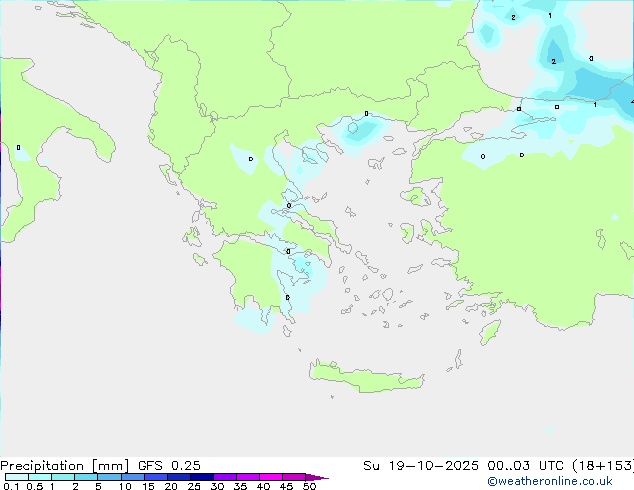Image resolution: width=634 pixels, height=490 pixels.
Task: Click the '0.1' scale label
Action: 11,486
